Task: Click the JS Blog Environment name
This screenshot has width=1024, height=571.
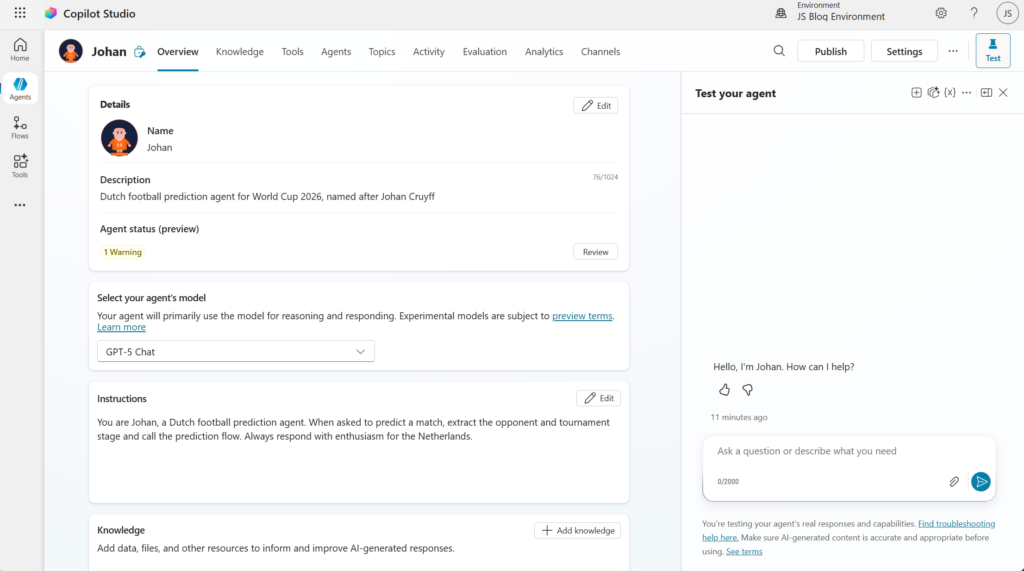Action: 840,17
